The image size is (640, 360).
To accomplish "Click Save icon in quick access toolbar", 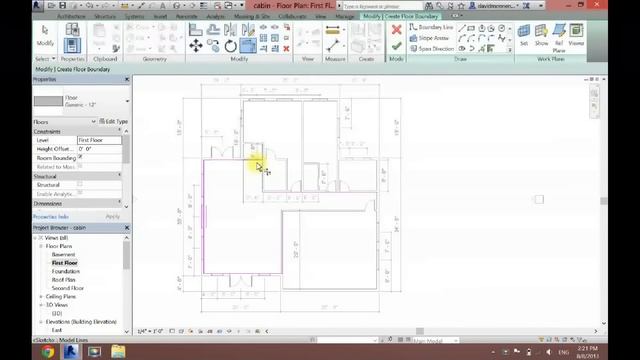I will click(x=62, y=5).
